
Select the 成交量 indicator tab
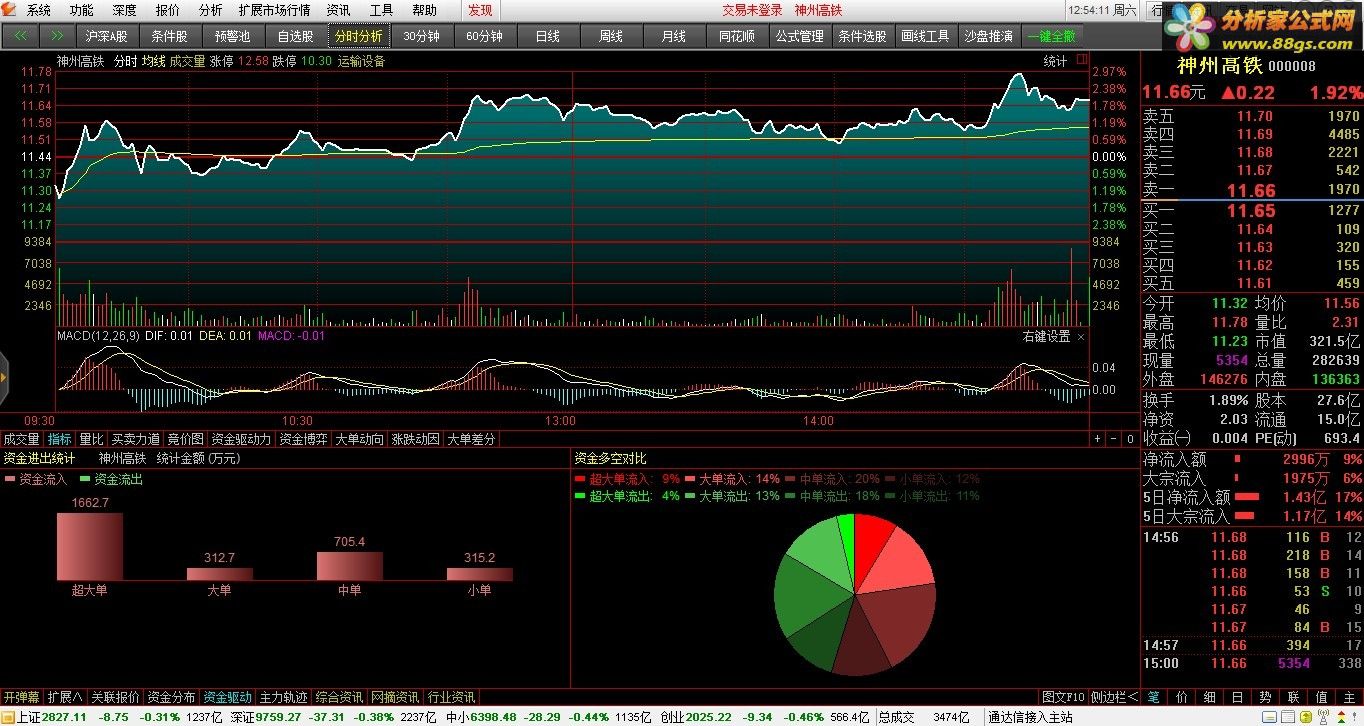tap(22, 439)
